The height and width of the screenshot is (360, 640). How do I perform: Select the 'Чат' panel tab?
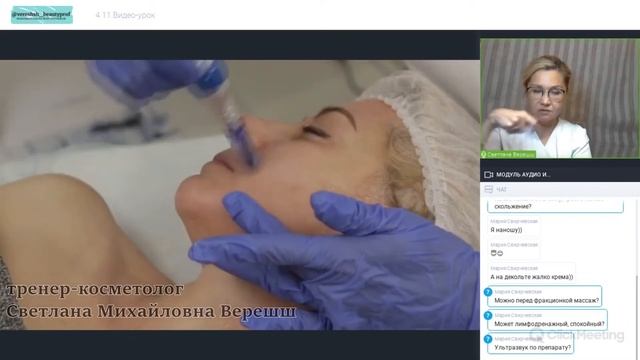click(560, 189)
